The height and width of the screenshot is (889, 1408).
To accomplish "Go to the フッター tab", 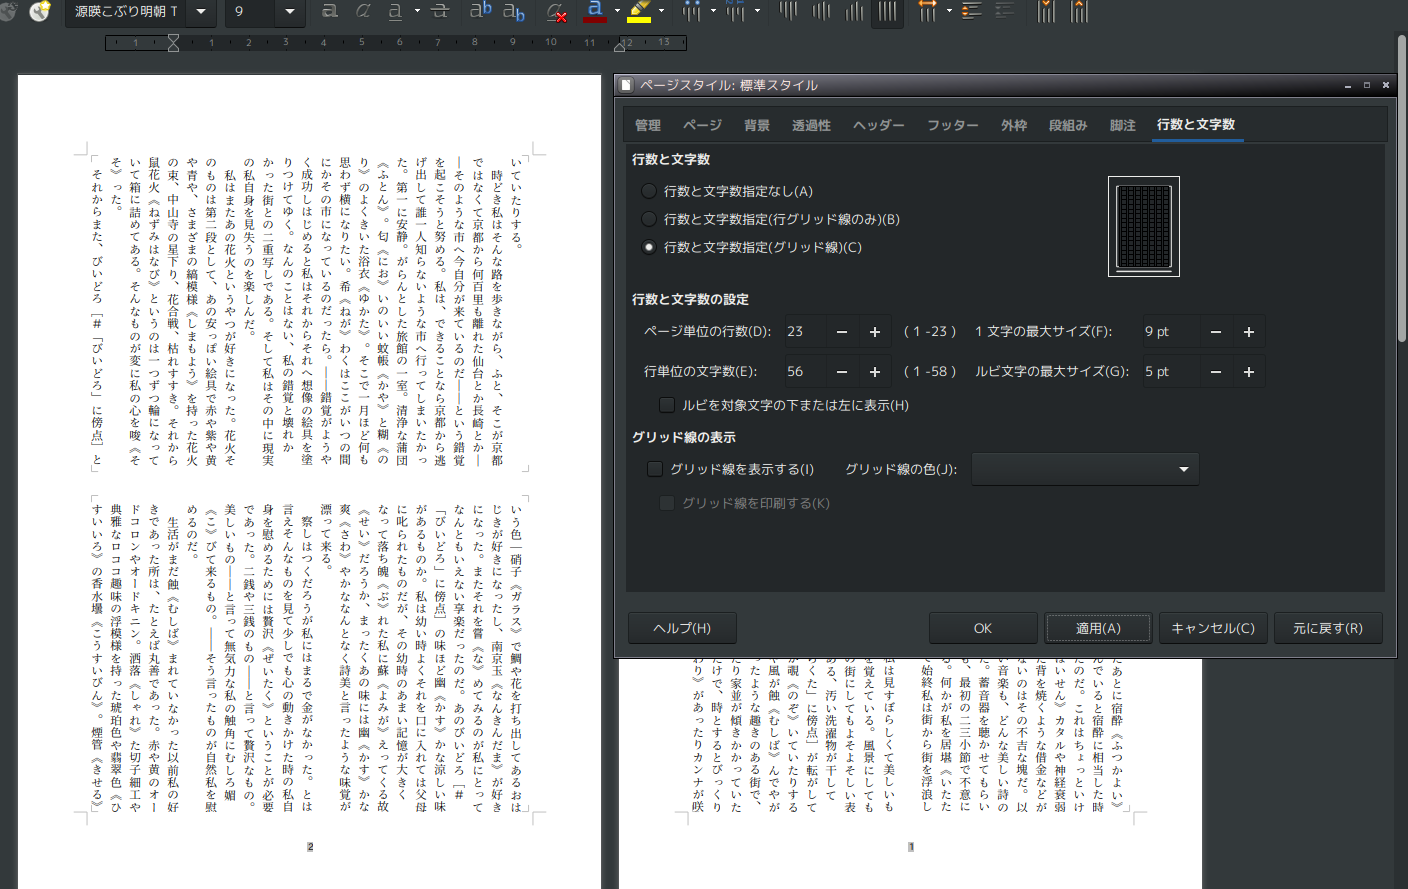I will coord(953,125).
